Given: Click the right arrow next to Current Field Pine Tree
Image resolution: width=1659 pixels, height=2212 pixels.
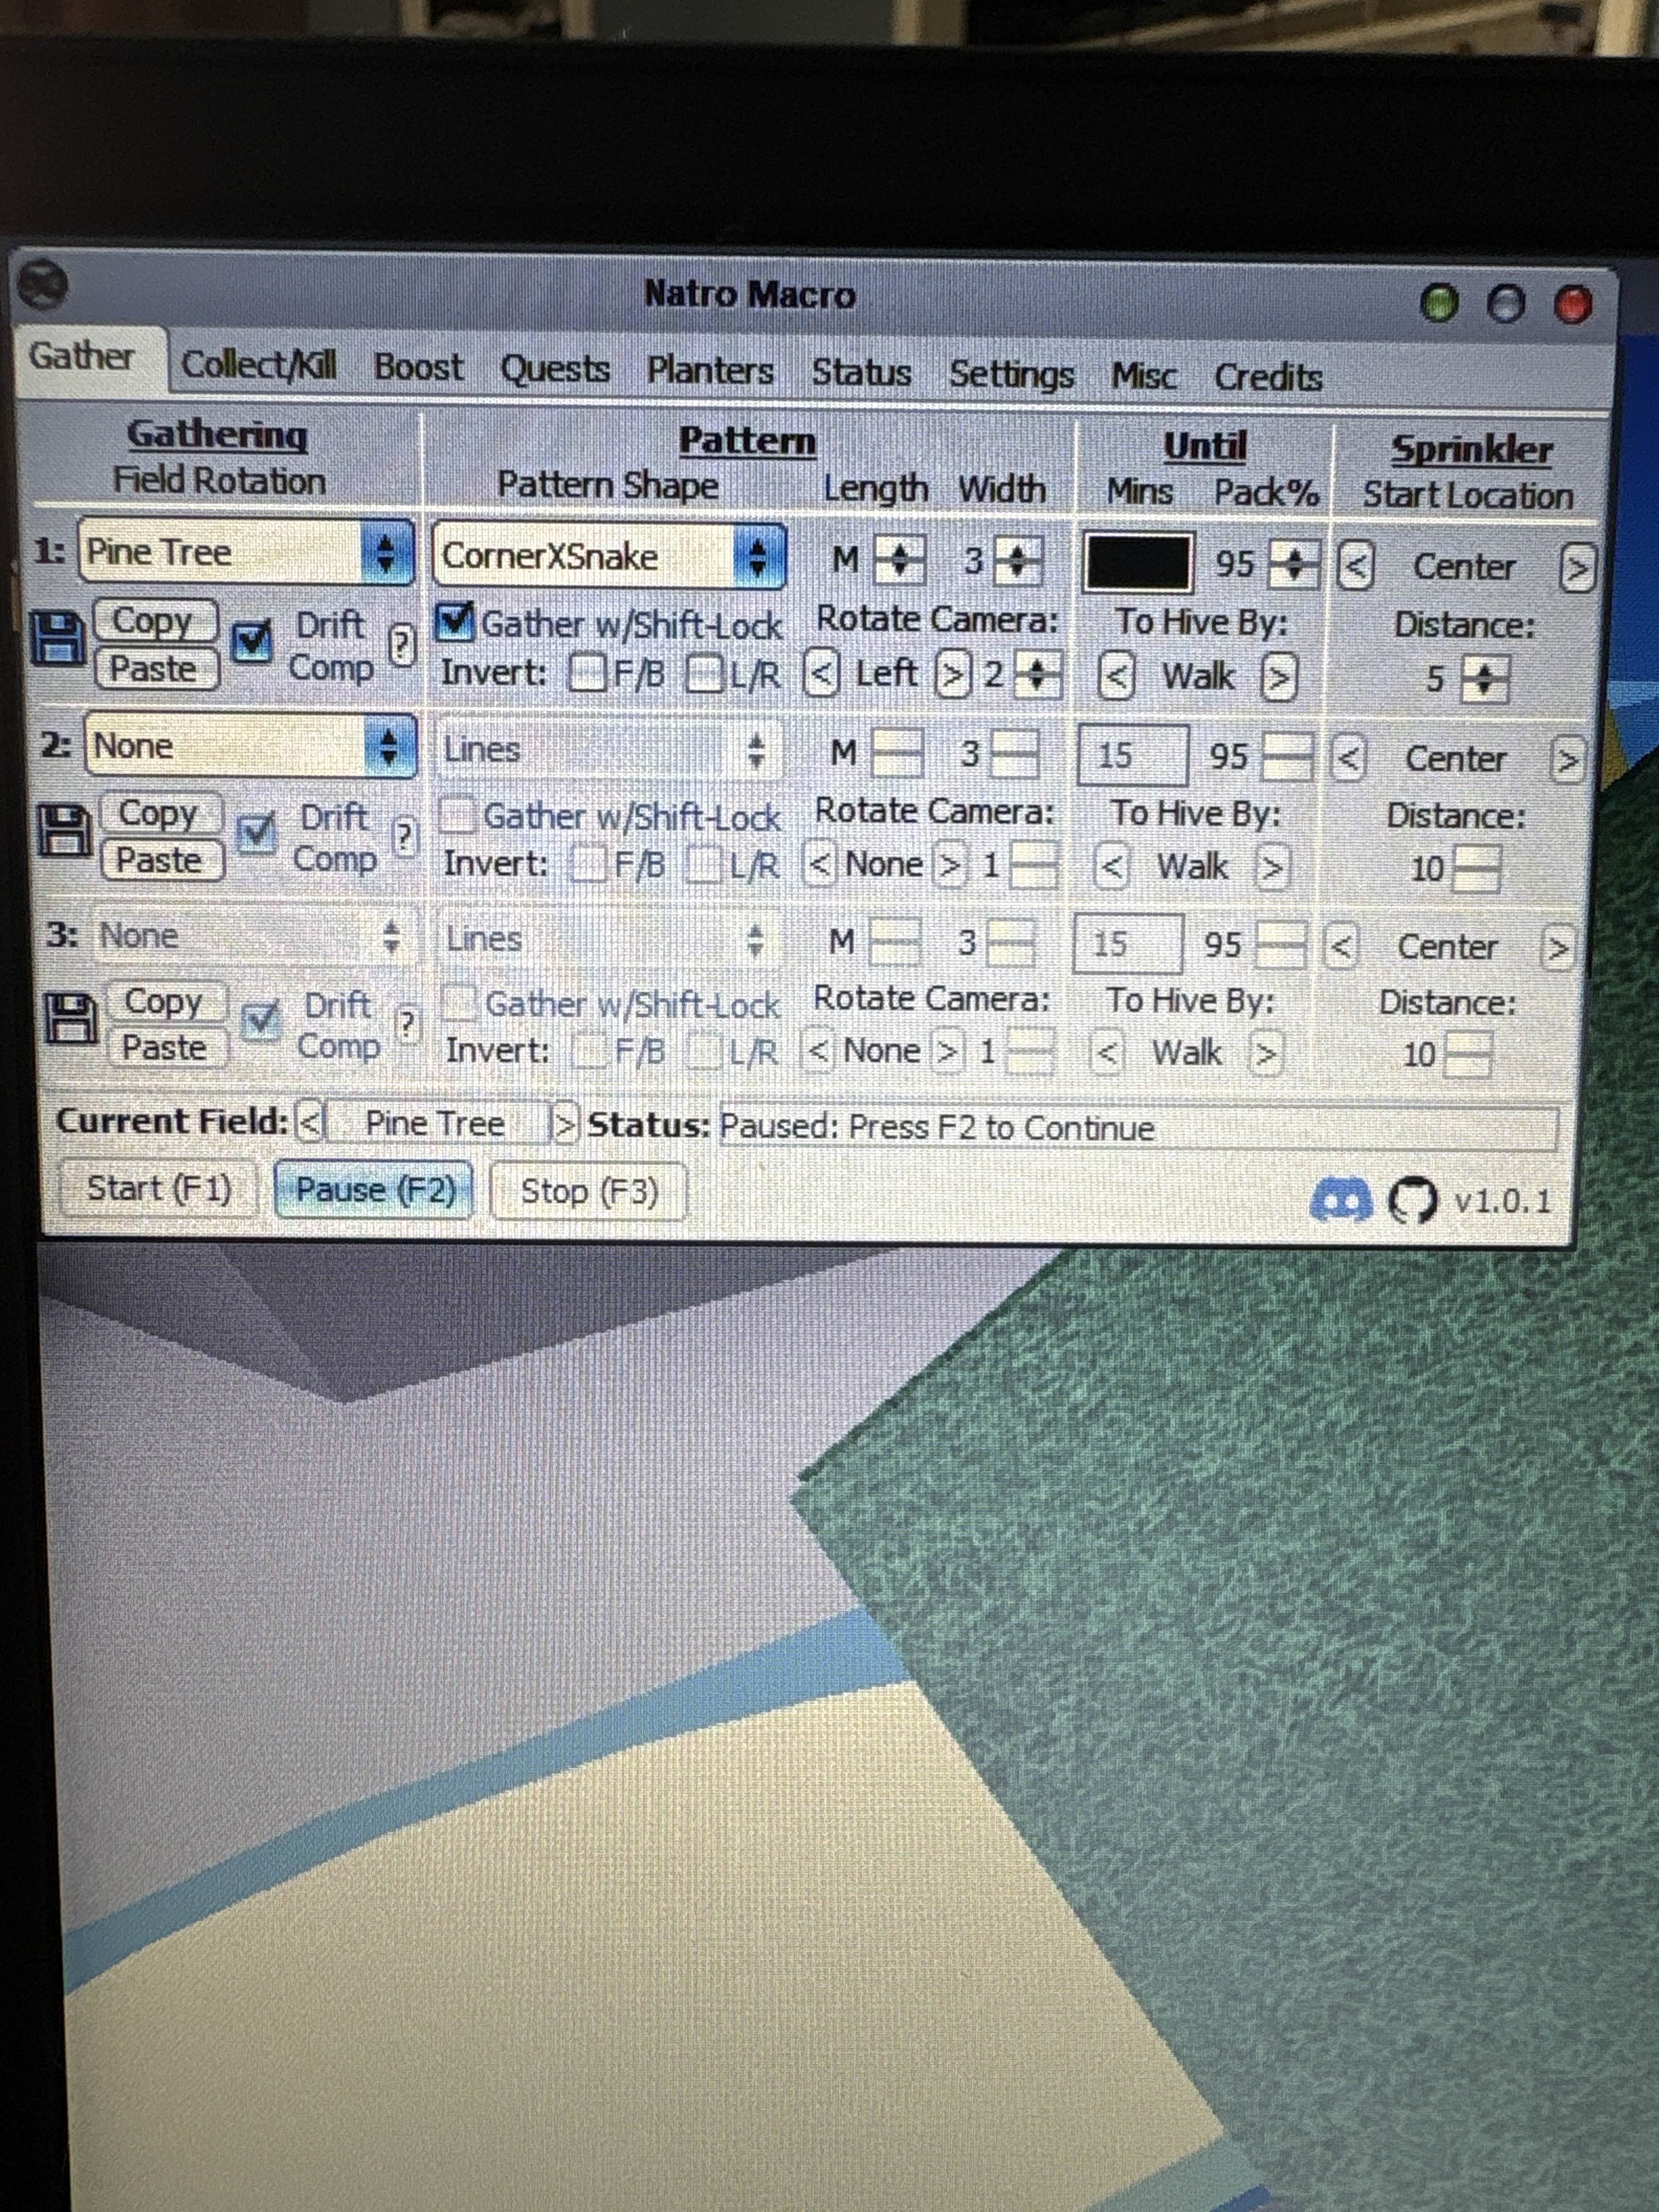Looking at the screenshot, I should [565, 1124].
